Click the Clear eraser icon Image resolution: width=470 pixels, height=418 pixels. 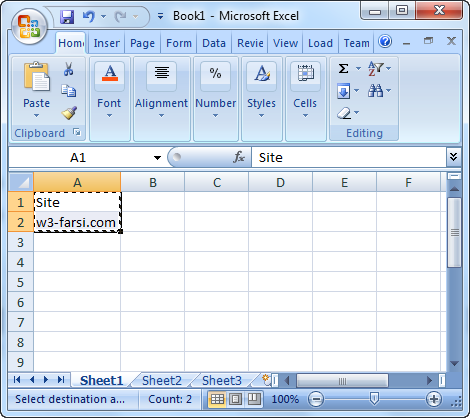click(x=344, y=113)
